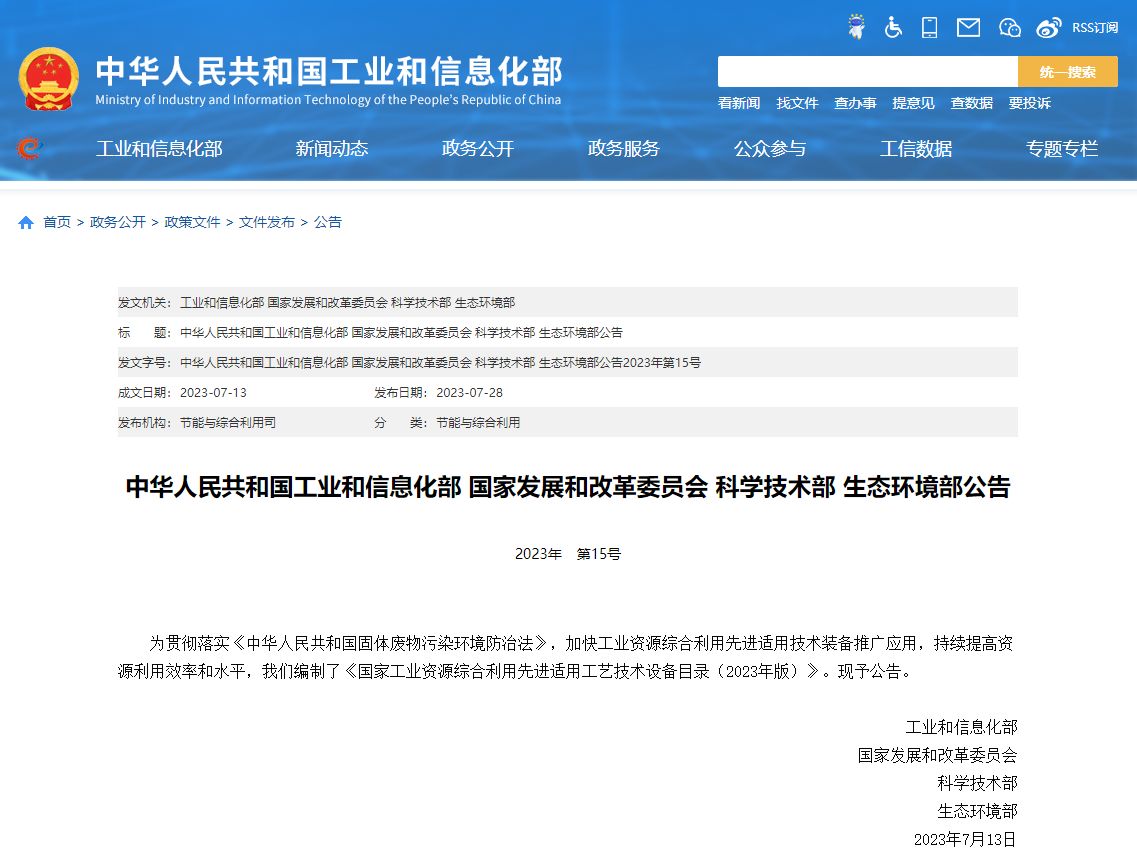
Task: Click the email envelope icon
Action: (968, 27)
